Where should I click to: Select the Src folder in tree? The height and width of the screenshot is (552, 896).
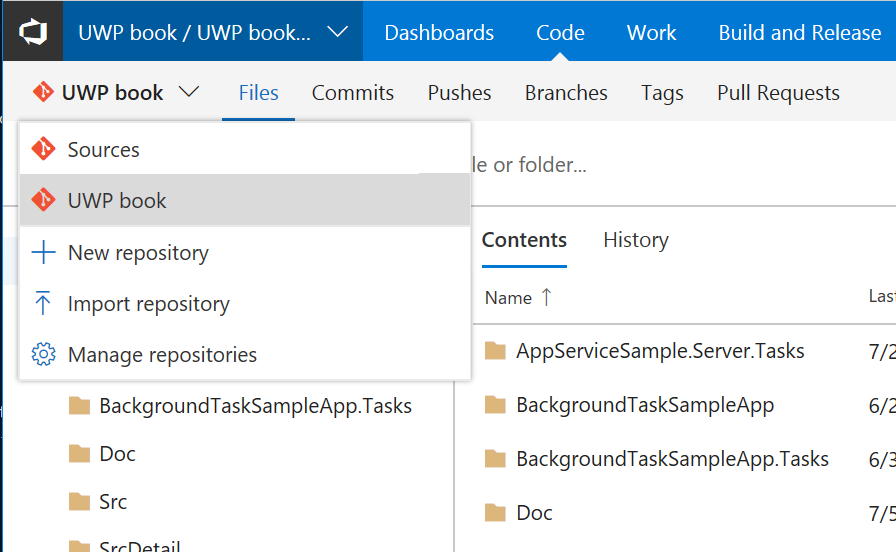[113, 502]
